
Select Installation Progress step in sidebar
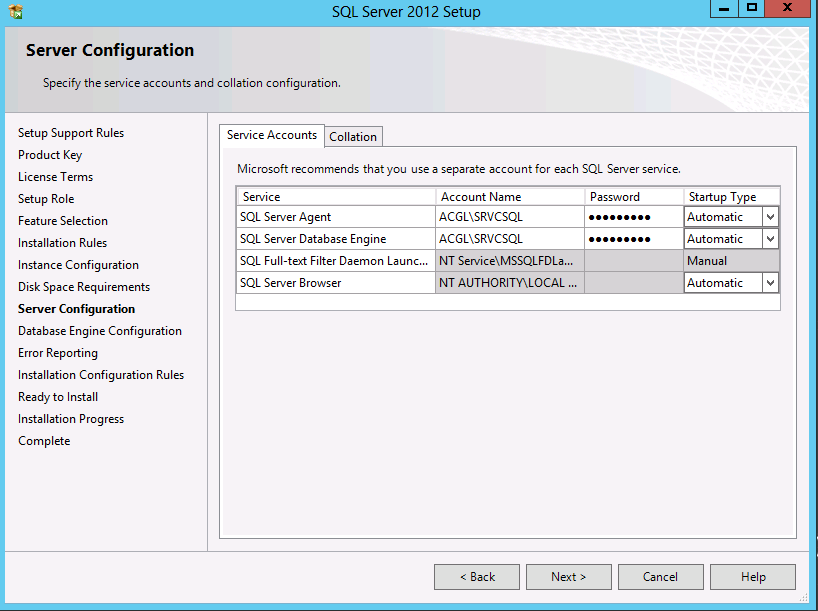71,419
